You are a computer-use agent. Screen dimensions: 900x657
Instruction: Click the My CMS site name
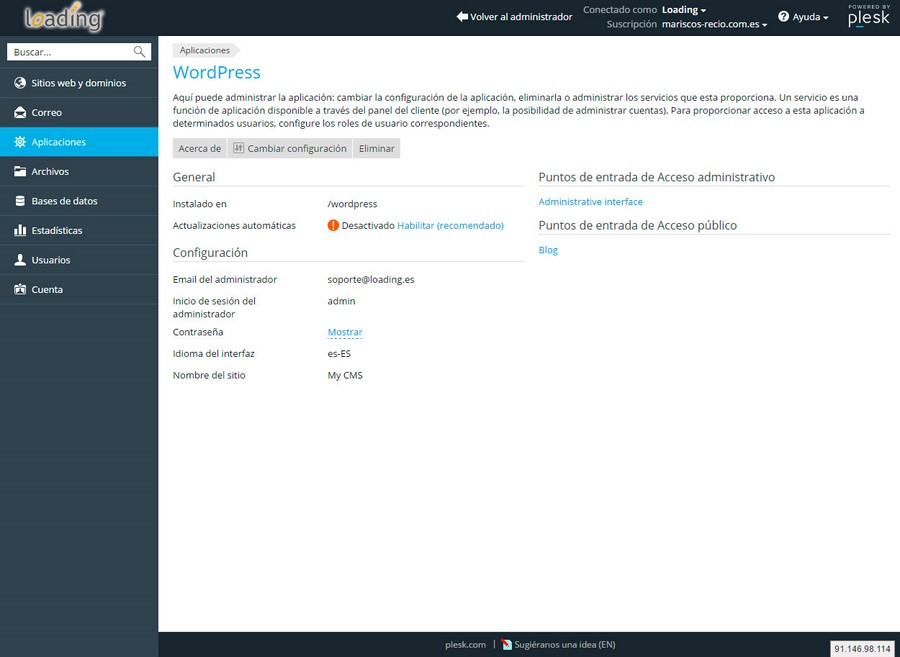coord(345,375)
